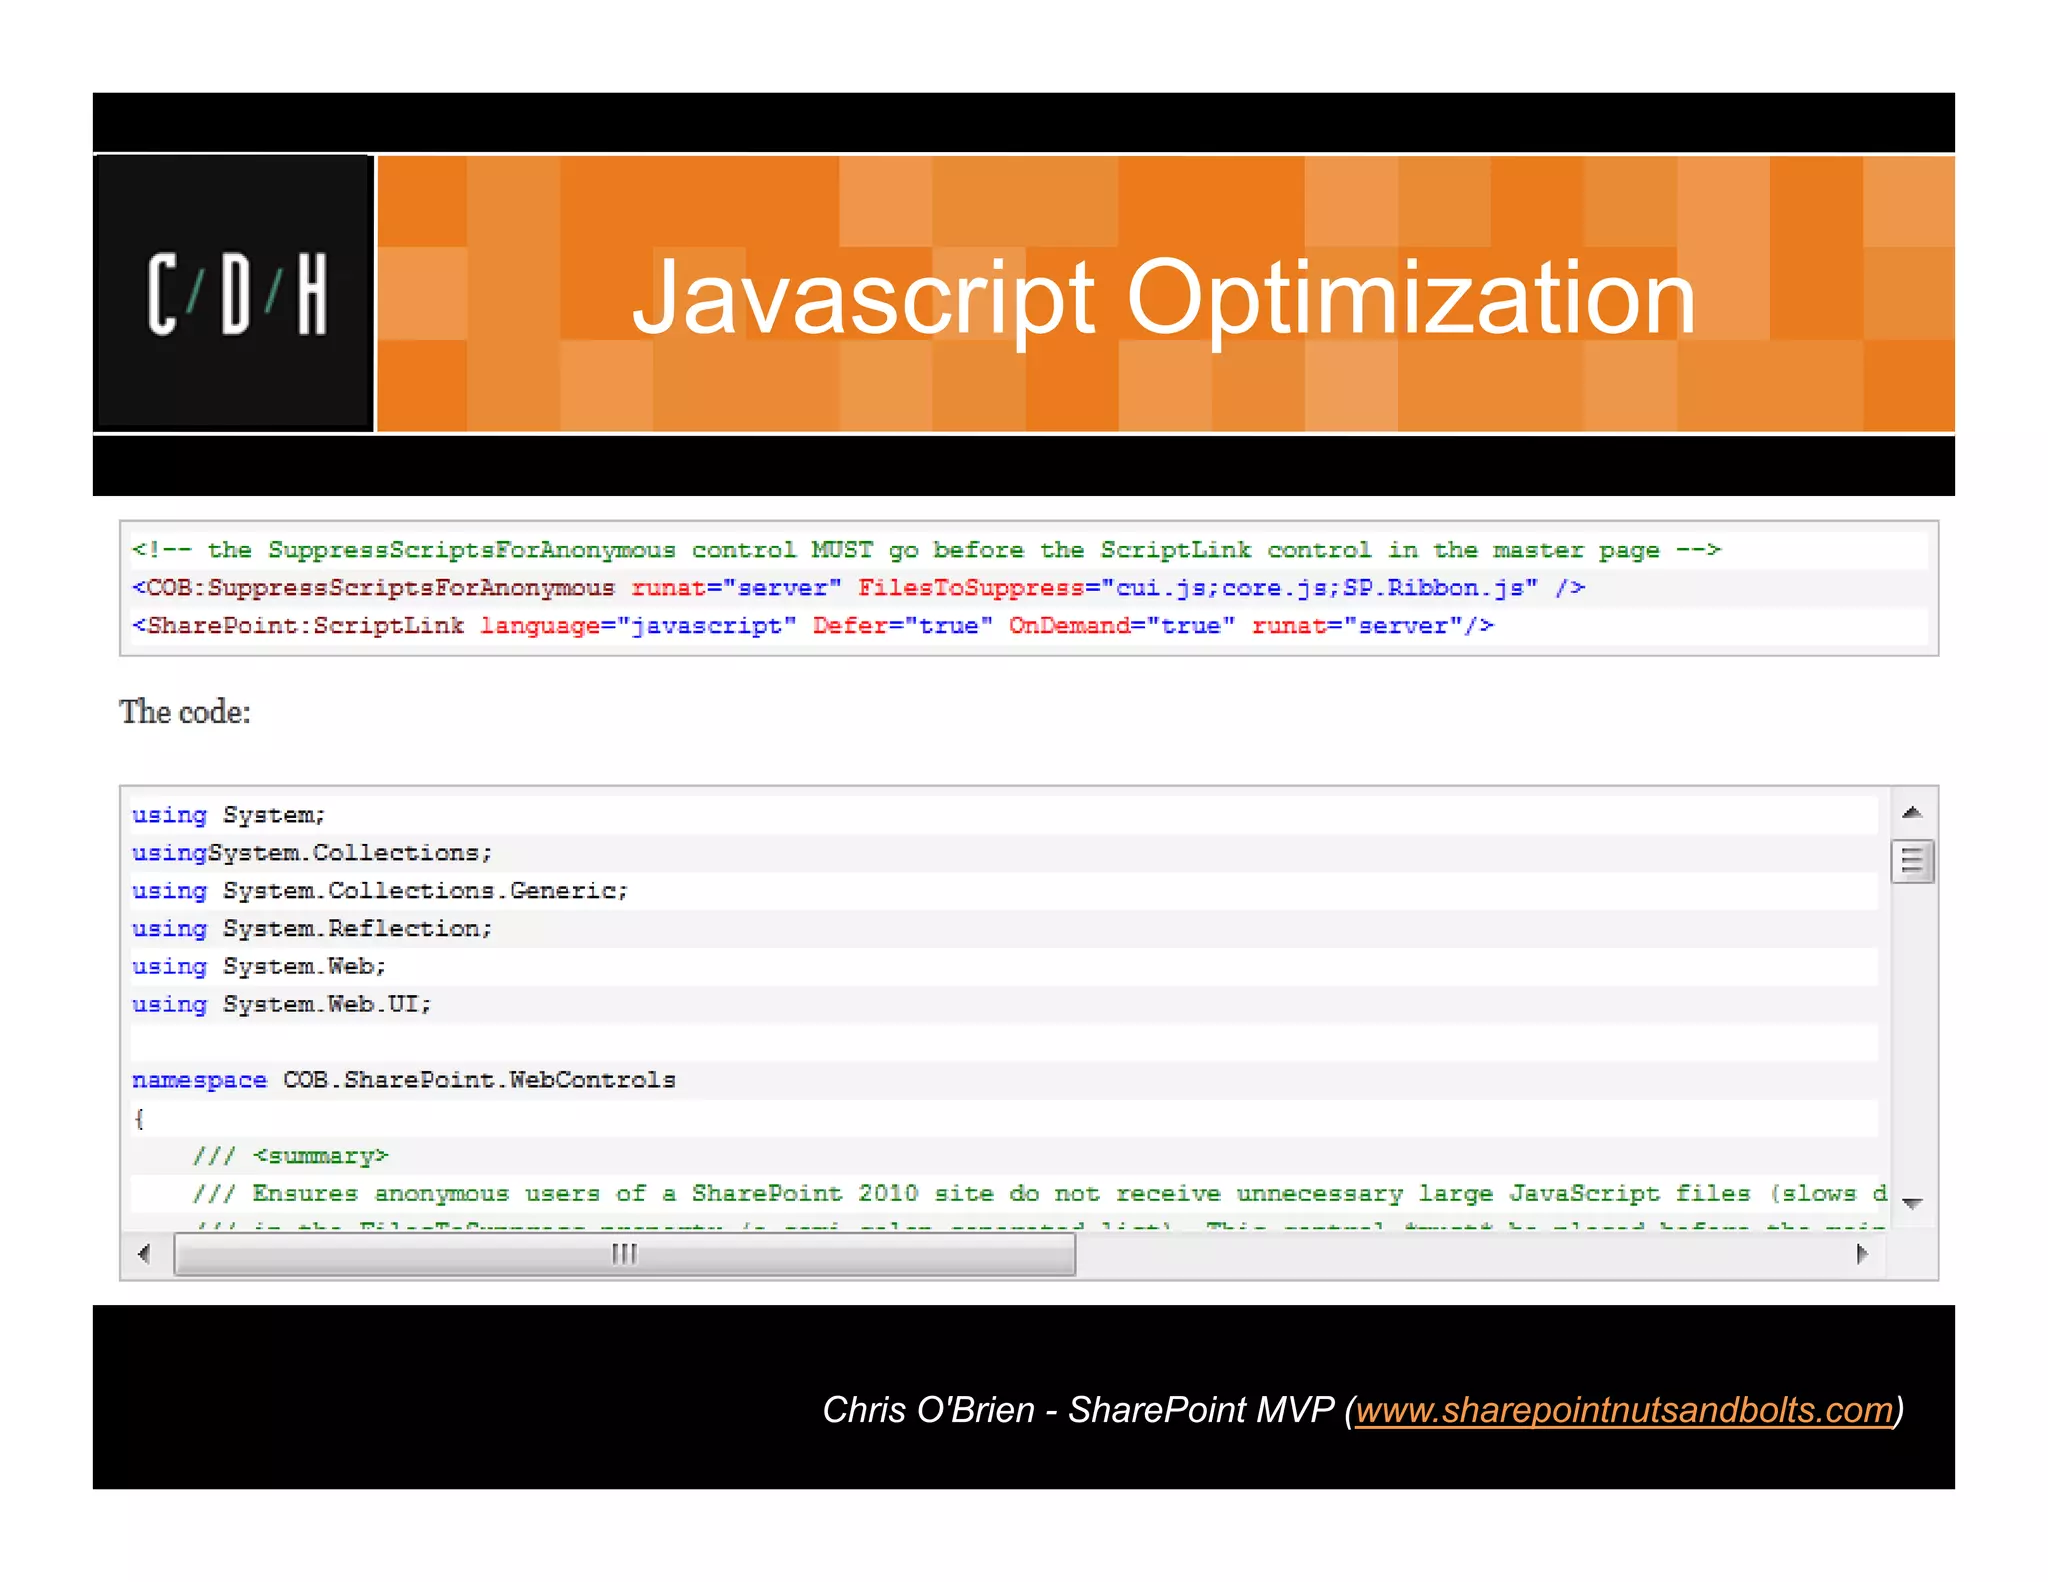Click the code box scroll-down arrow
This screenshot has width=2048, height=1582.
click(1912, 1203)
